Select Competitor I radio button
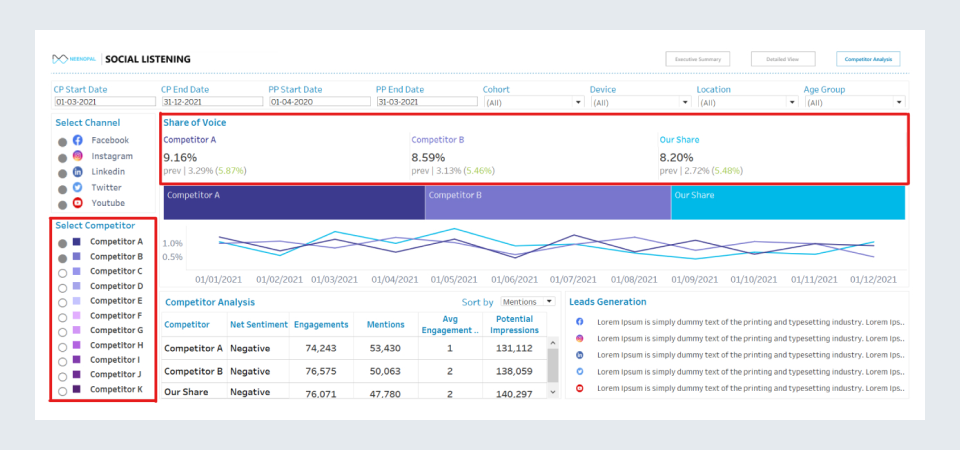The image size is (960, 450). pyautogui.click(x=62, y=362)
